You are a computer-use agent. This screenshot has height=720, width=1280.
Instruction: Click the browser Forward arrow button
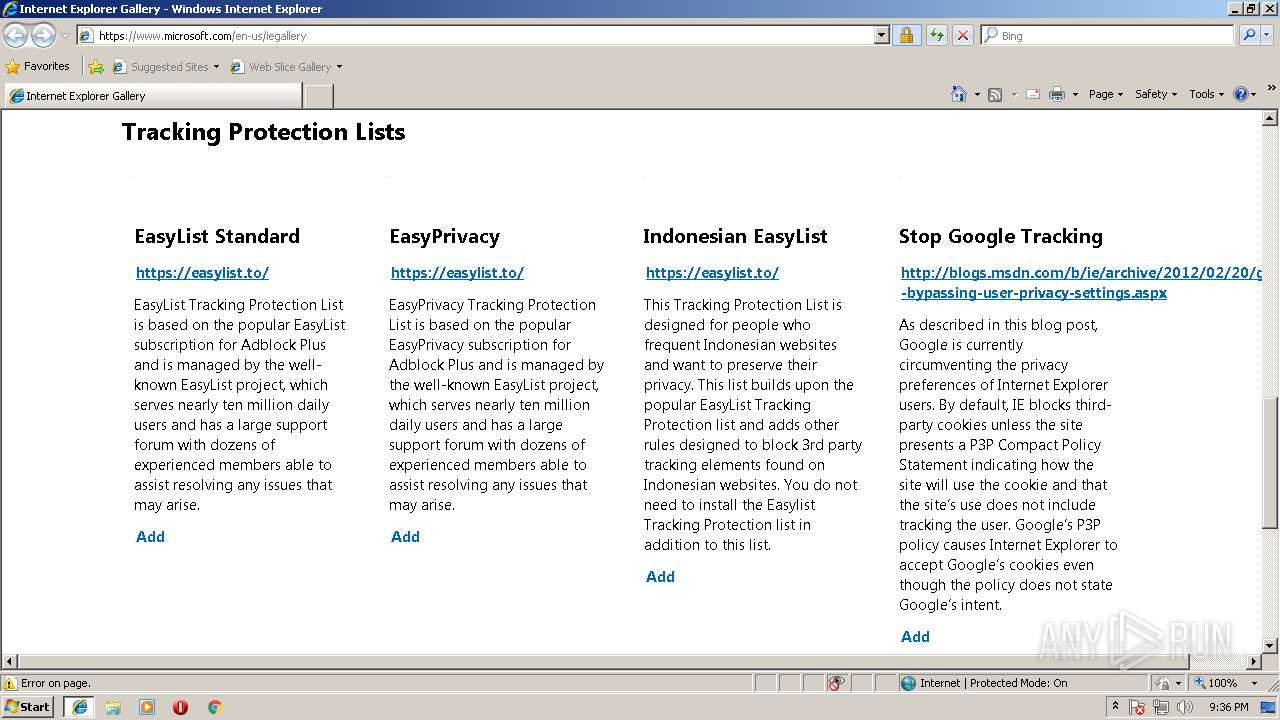[43, 36]
